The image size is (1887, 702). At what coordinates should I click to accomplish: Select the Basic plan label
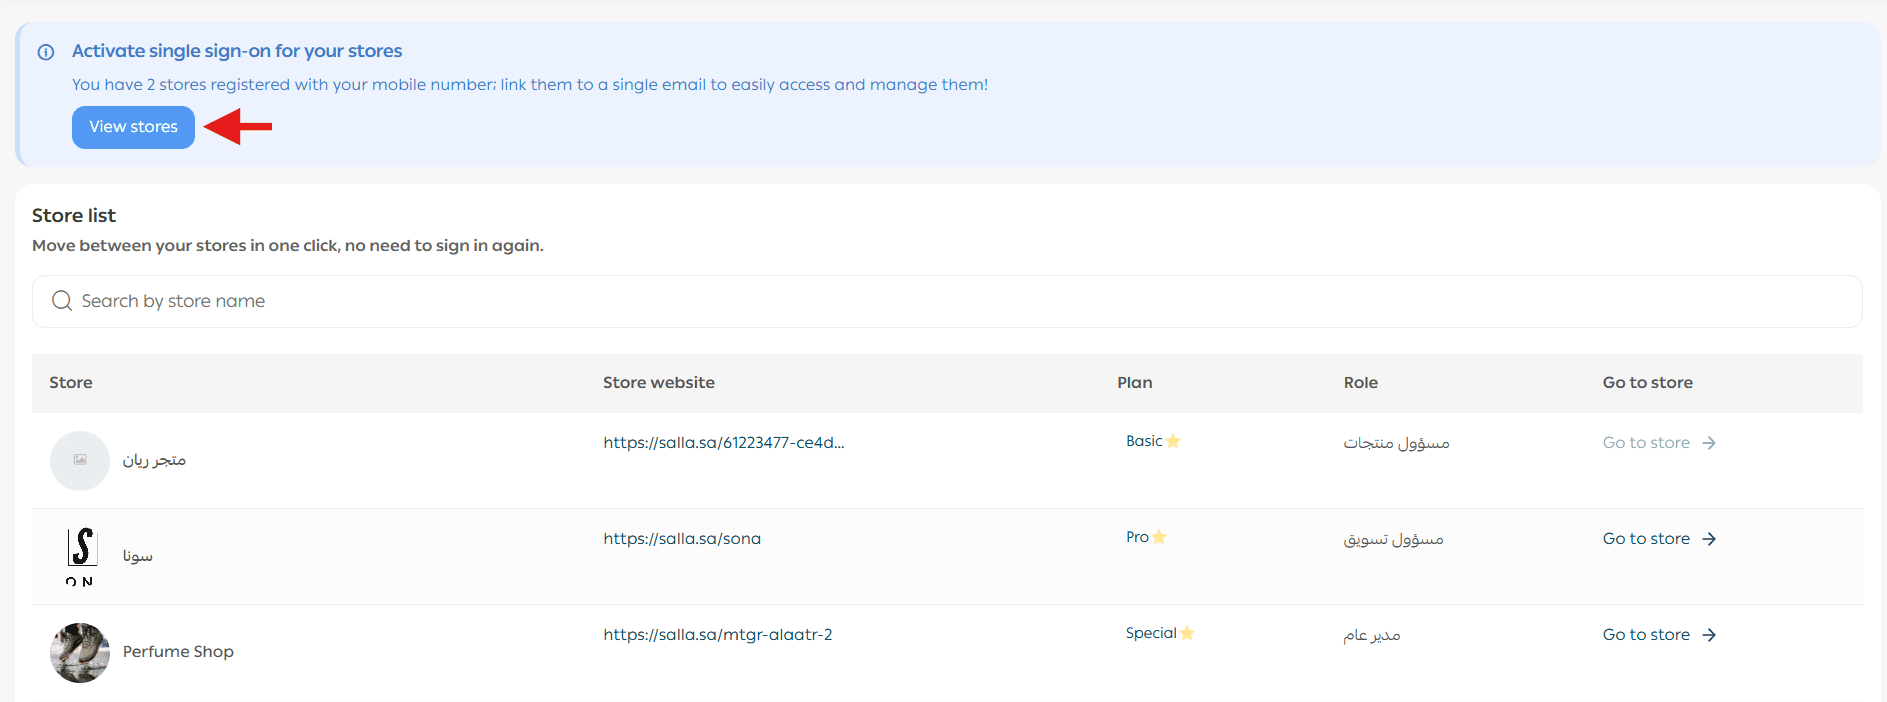click(x=1144, y=441)
